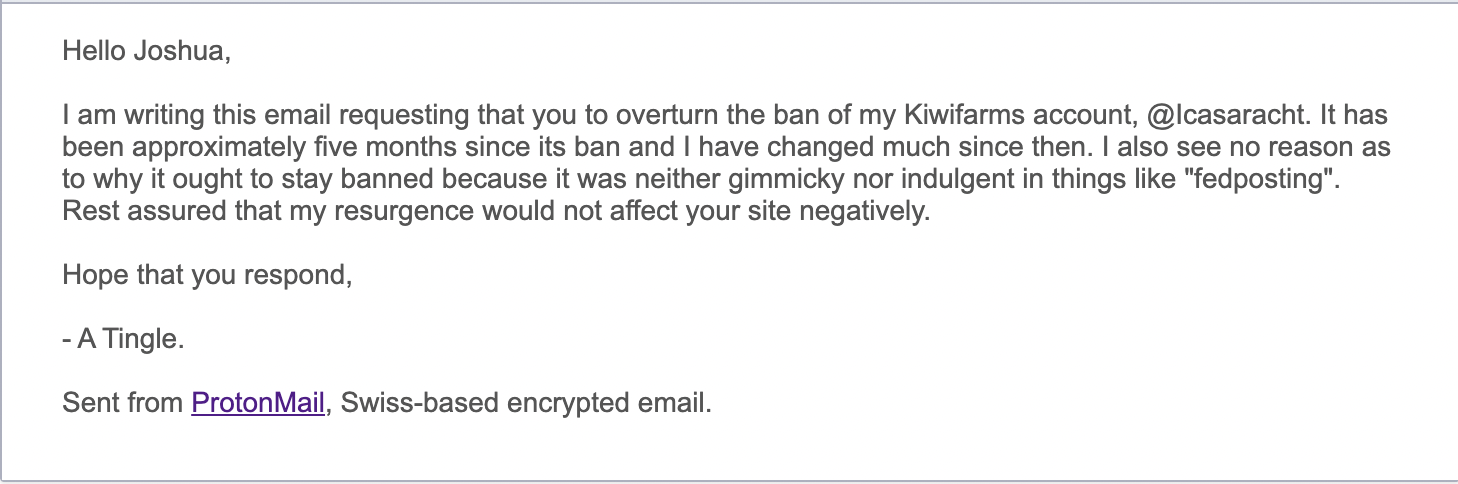Click the word 'Kiwifarms' in the email

click(x=1002, y=116)
